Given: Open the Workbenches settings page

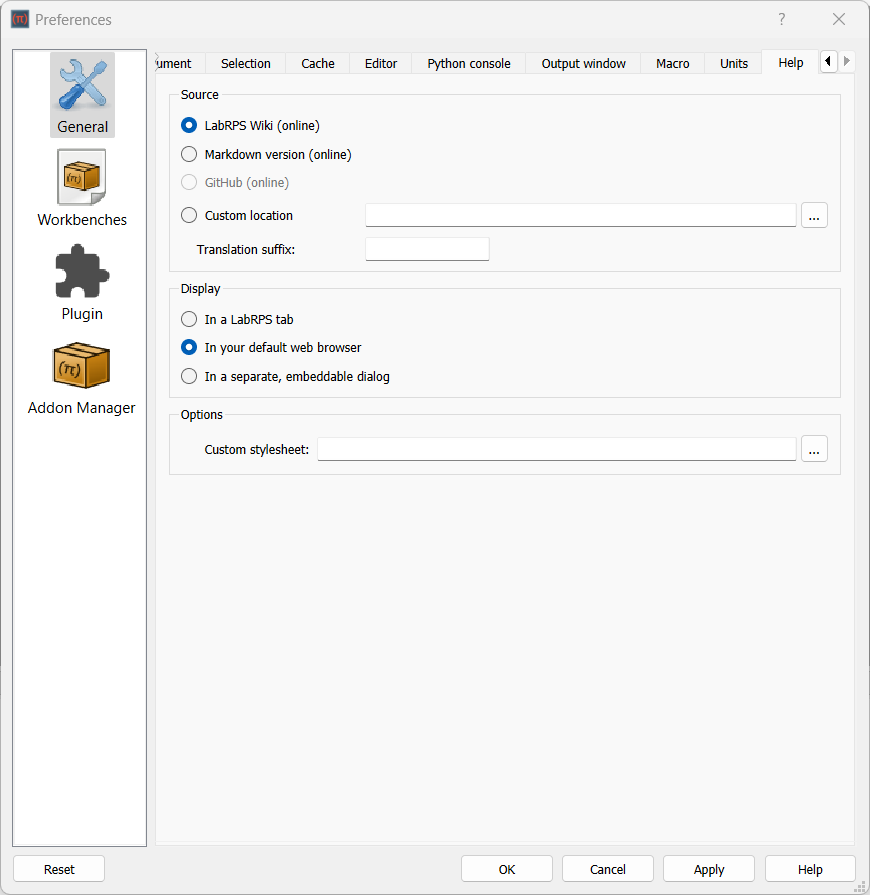Looking at the screenshot, I should tap(82, 188).
